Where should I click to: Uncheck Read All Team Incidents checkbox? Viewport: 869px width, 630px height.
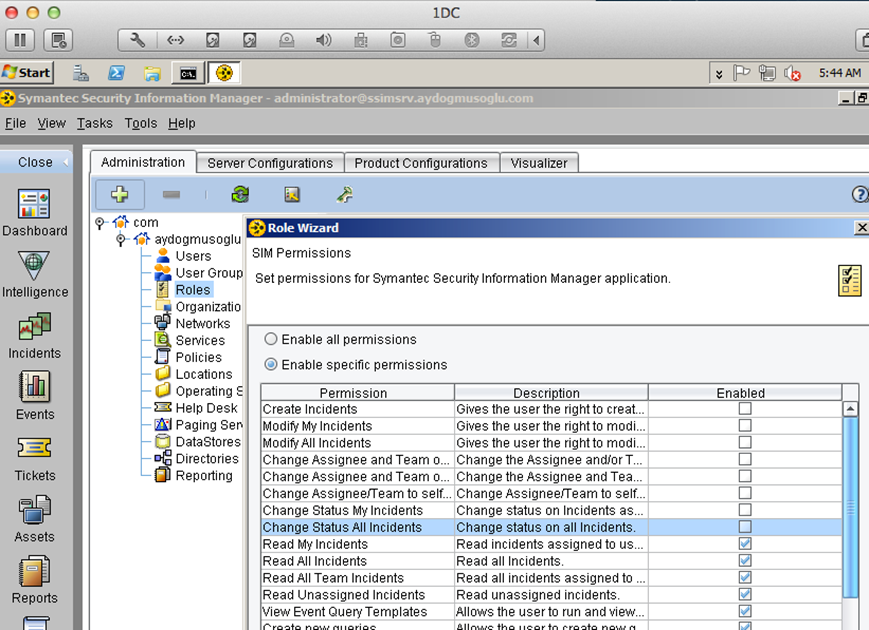745,577
